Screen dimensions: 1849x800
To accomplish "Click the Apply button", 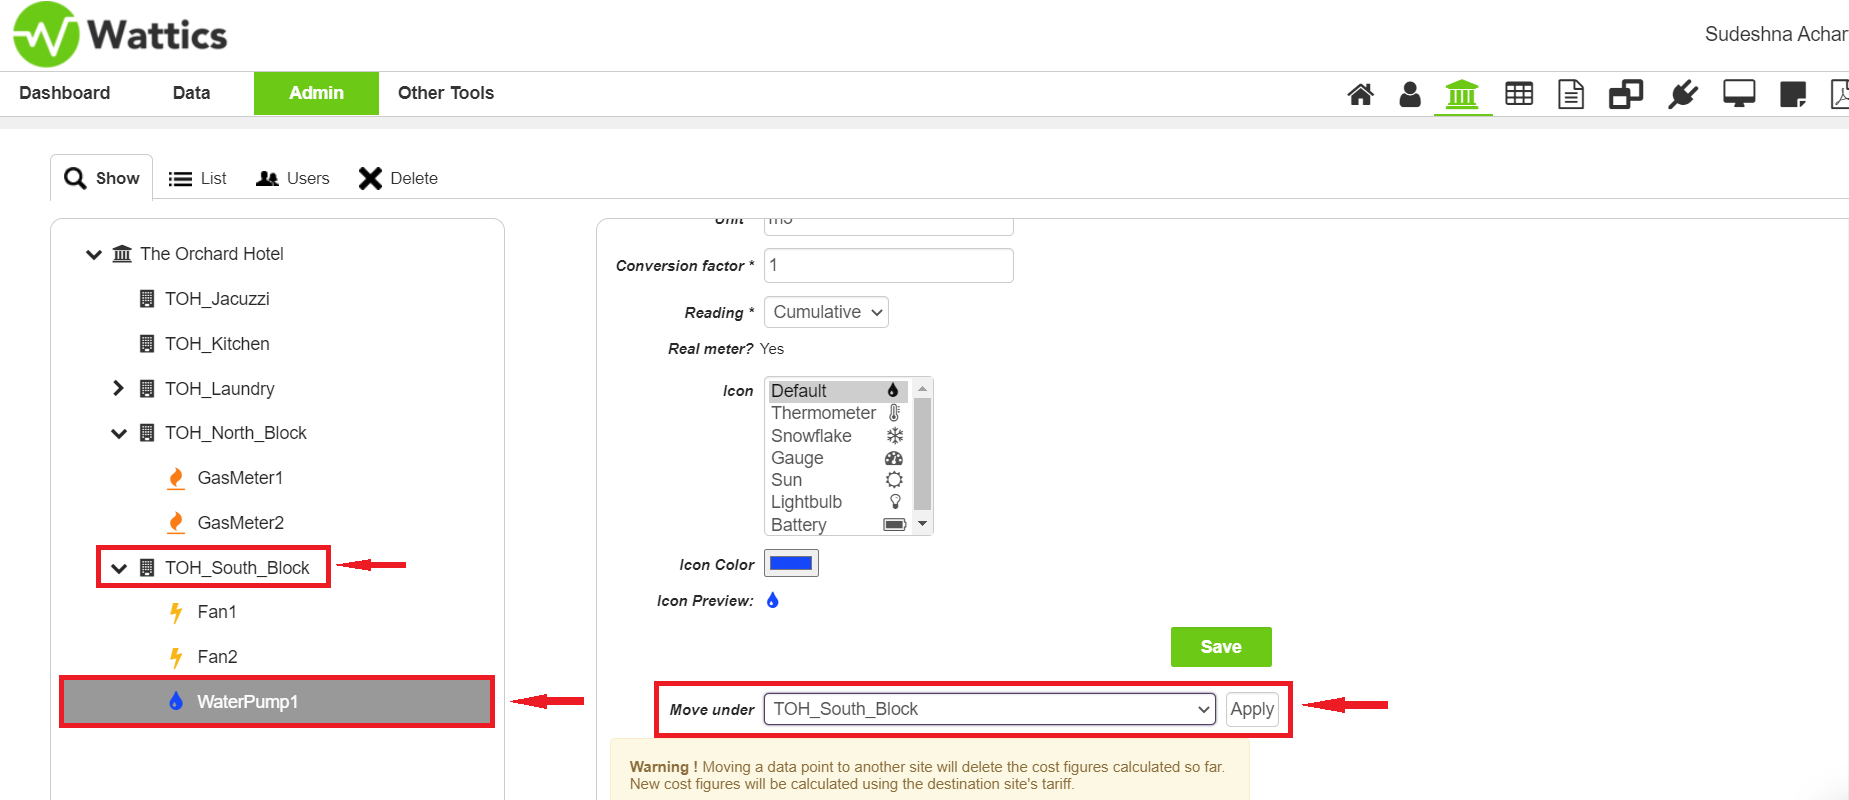I will [x=1251, y=709].
